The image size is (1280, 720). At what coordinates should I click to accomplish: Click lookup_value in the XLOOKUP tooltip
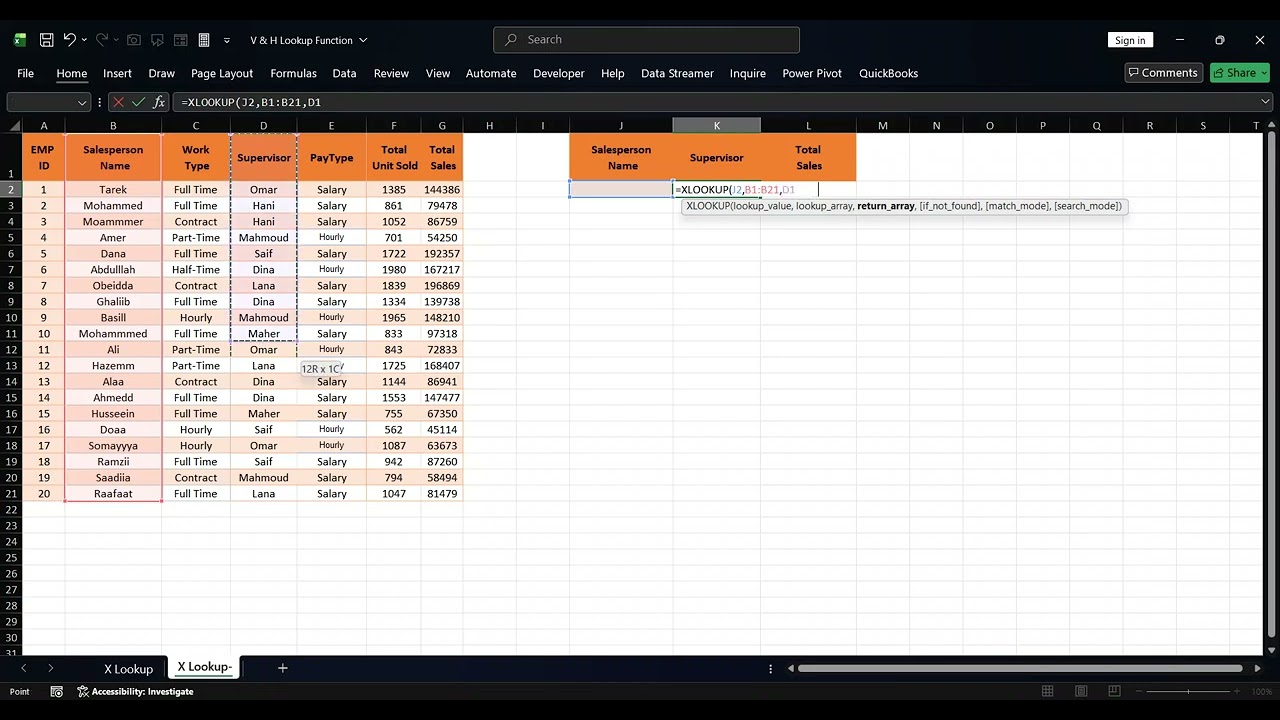pos(760,206)
